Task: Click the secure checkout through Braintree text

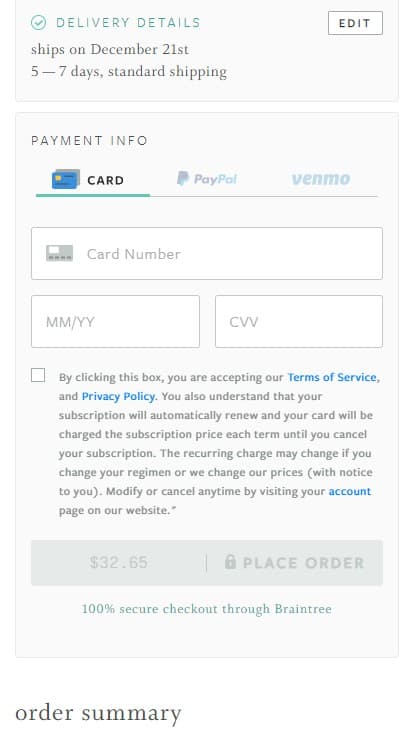Action: 207,609
